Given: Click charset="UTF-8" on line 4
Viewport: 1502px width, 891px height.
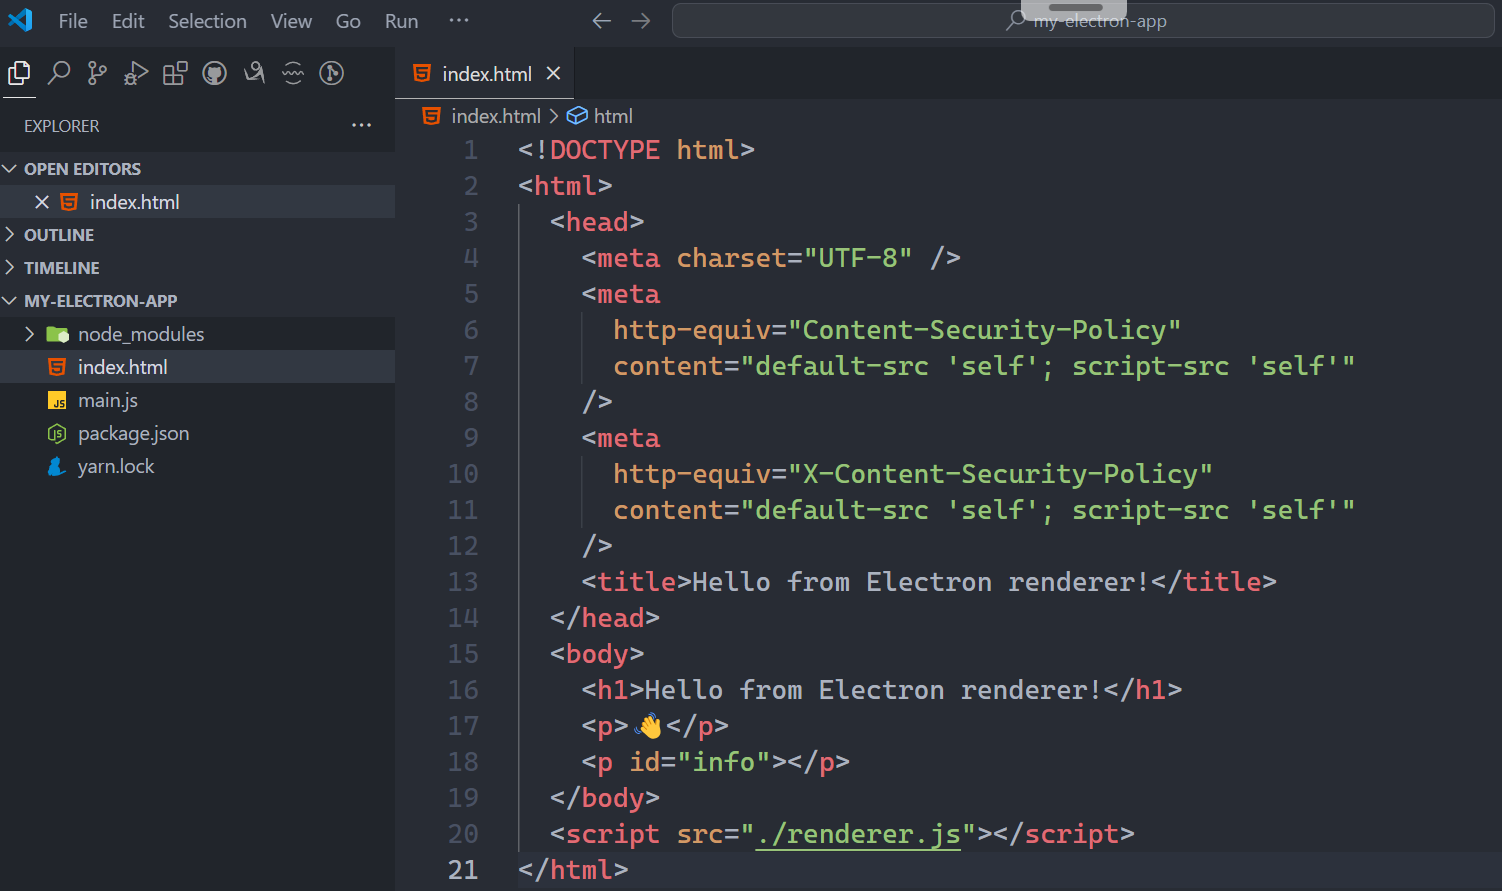Looking at the screenshot, I should (794, 258).
